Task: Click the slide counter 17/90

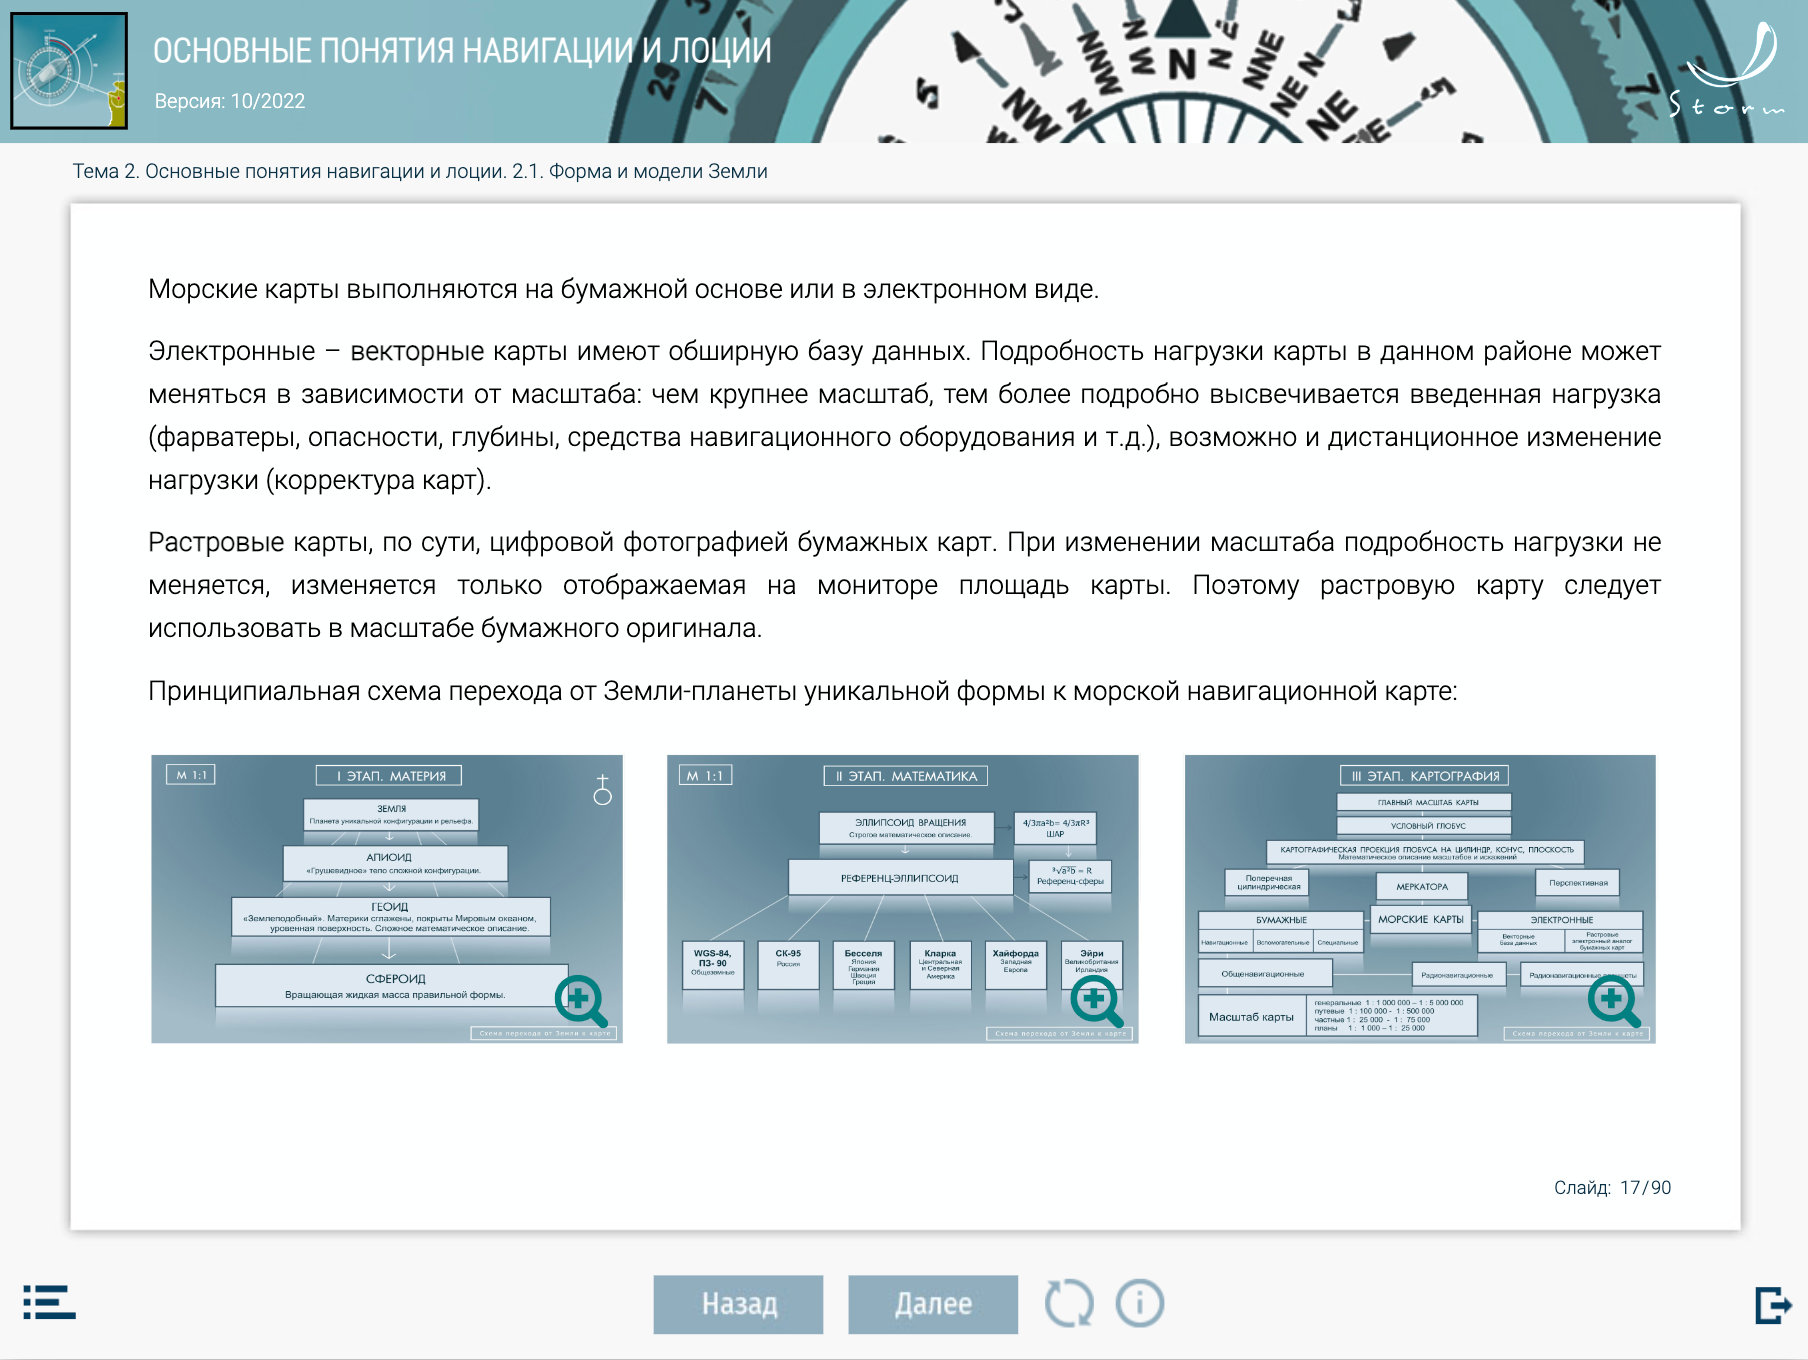Action: (x=1612, y=1188)
